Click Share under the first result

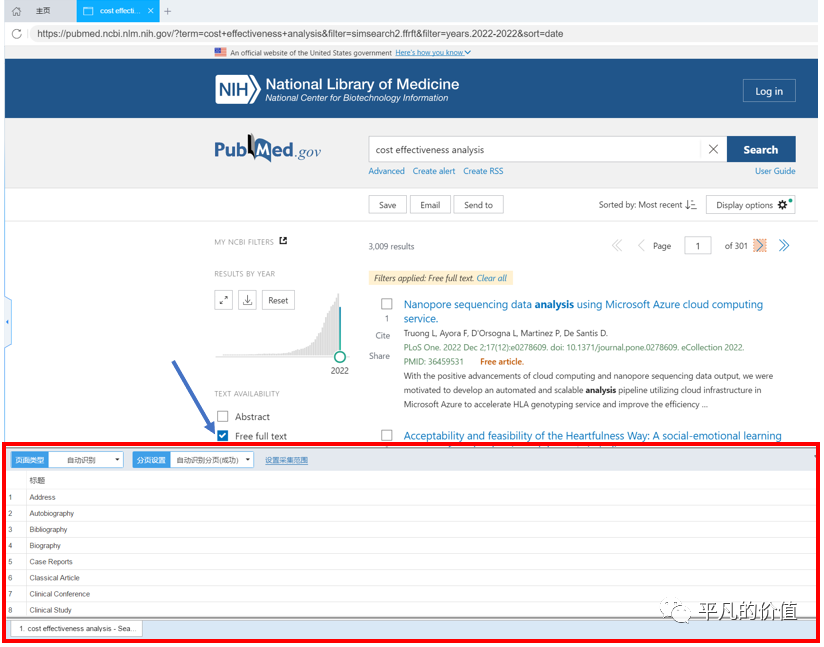click(379, 356)
